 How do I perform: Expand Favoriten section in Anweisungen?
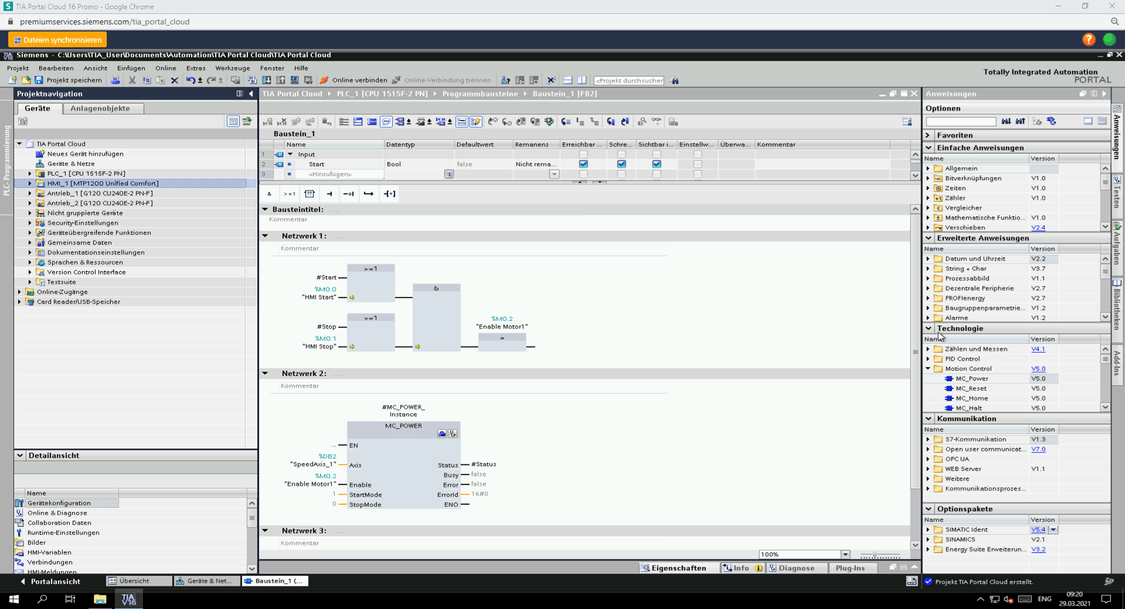(928, 135)
